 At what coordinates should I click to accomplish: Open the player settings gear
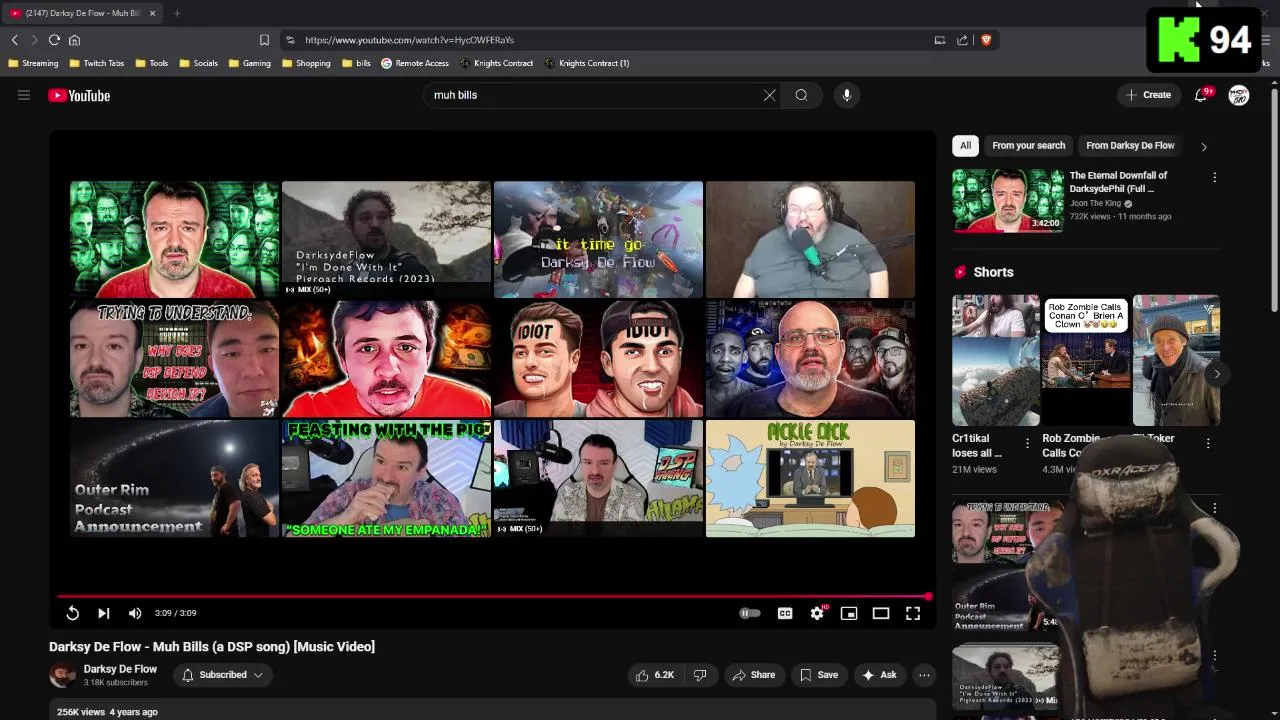pyautogui.click(x=817, y=613)
